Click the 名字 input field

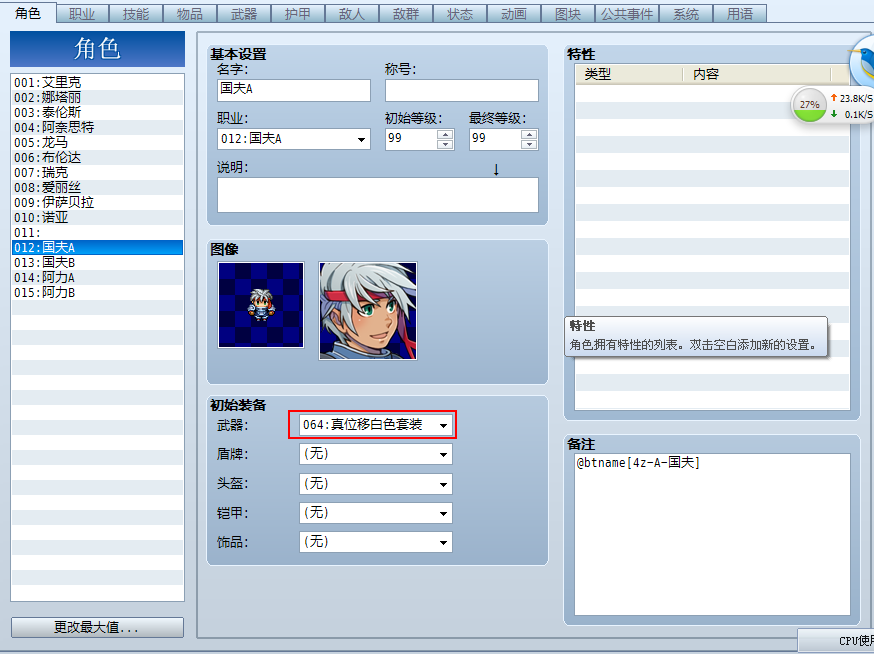(x=294, y=90)
